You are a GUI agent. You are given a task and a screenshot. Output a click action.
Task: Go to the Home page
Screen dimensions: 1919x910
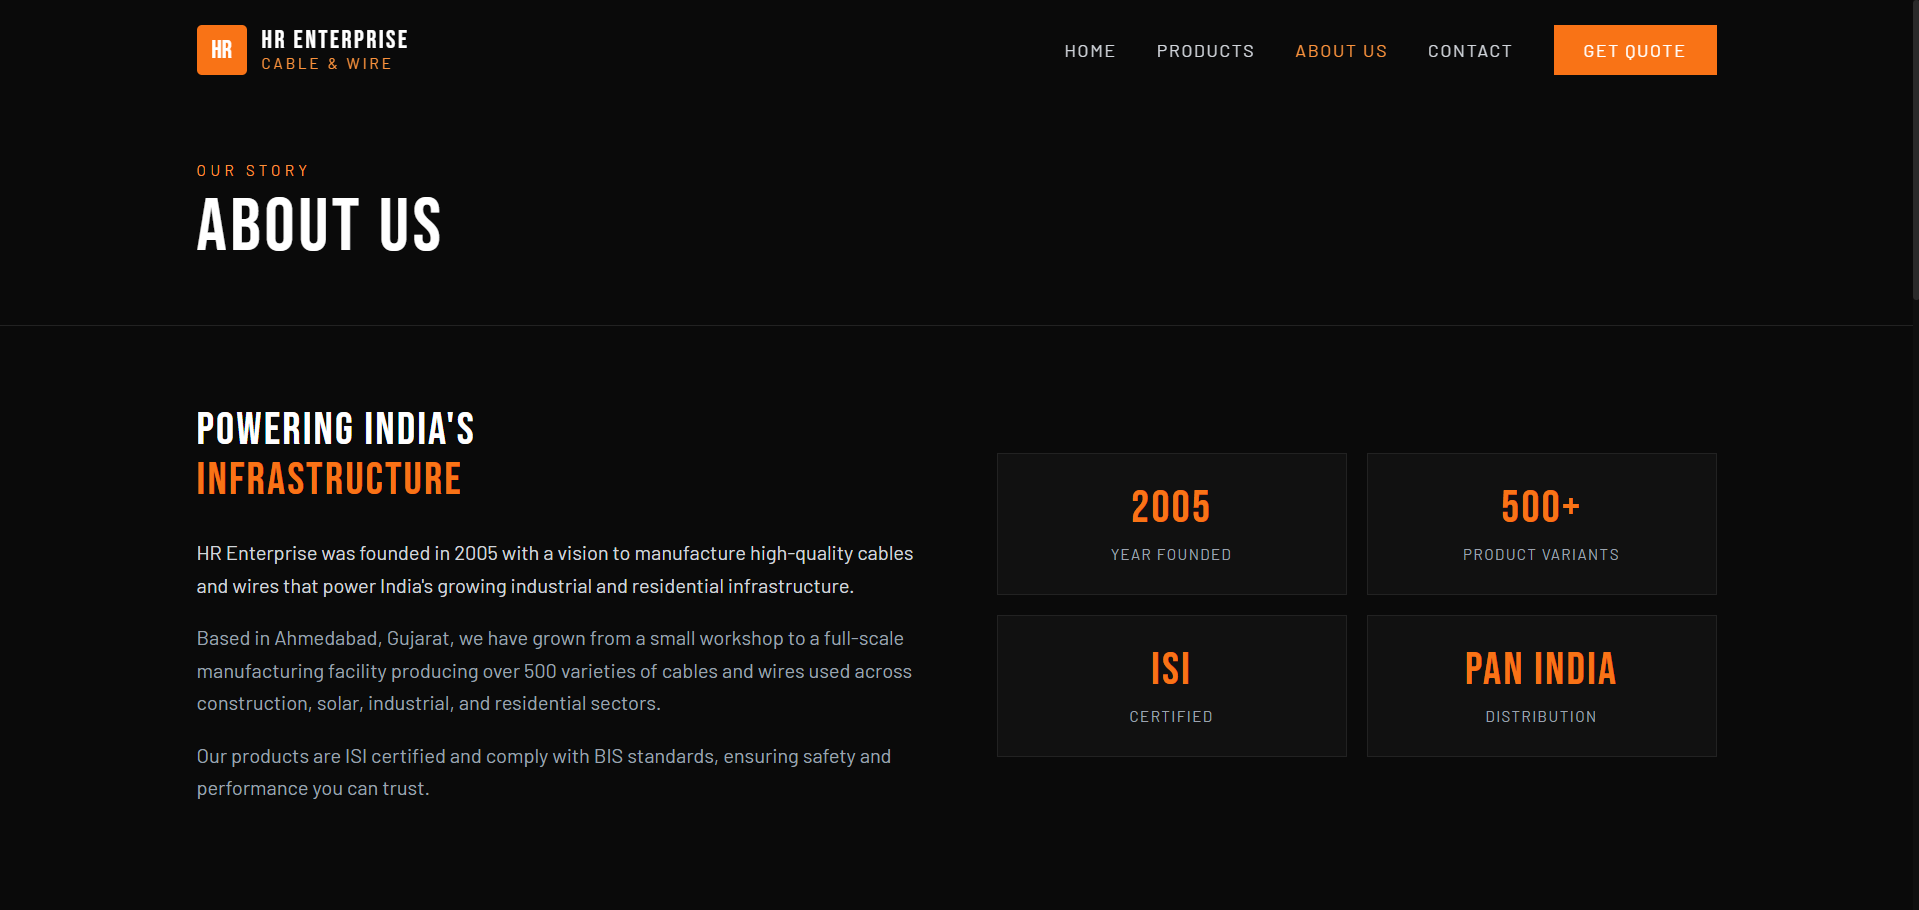tap(1089, 51)
